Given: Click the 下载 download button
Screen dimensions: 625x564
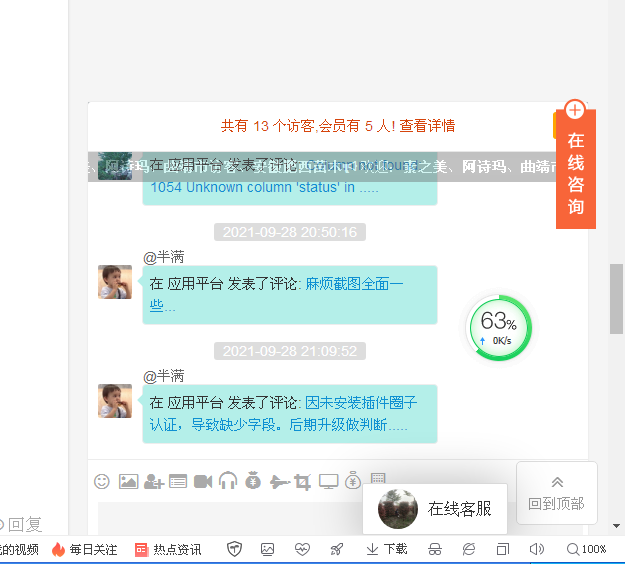Looking at the screenshot, I should point(387,549).
